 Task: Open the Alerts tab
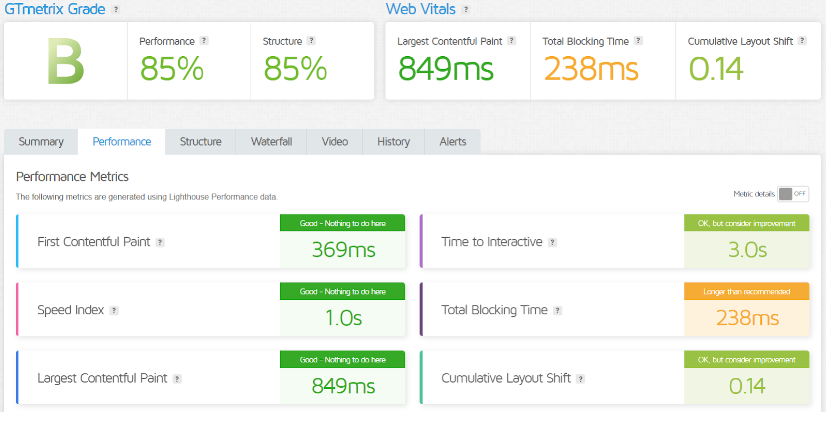coord(453,141)
